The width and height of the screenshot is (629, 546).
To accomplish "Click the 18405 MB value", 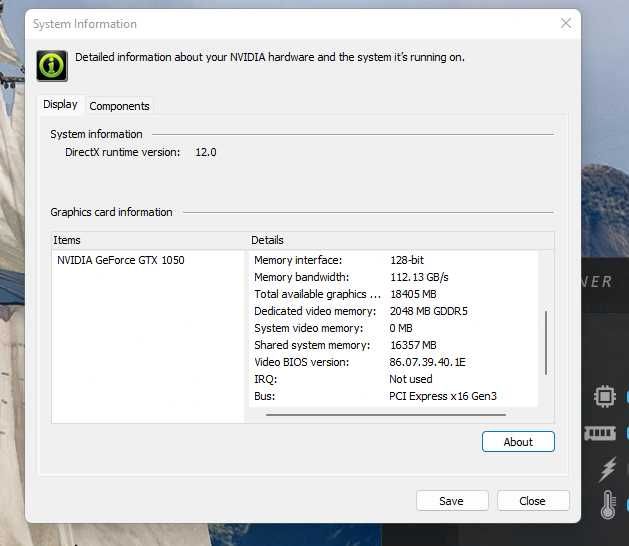I will (x=413, y=294).
